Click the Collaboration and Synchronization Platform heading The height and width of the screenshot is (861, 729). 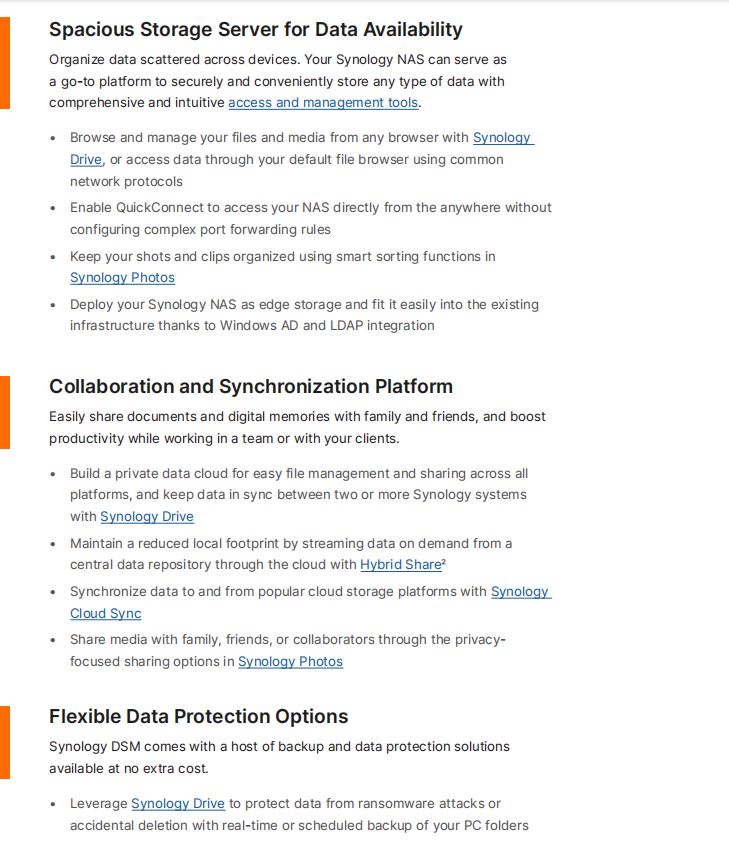tap(251, 386)
